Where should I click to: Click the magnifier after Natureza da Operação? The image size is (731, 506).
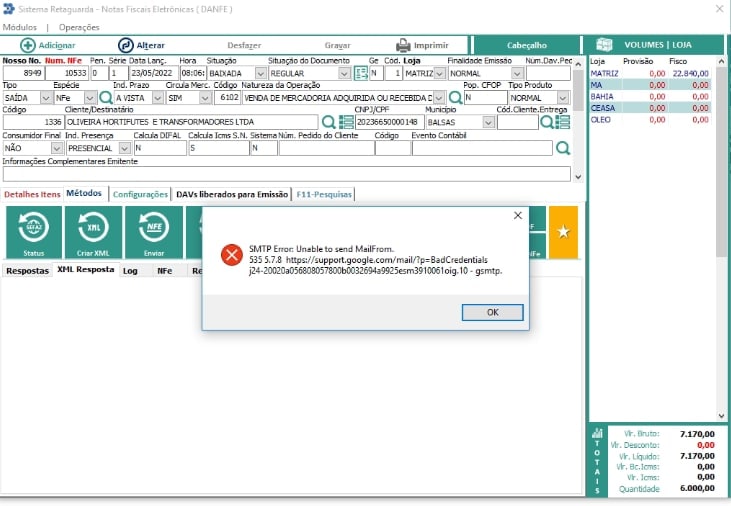pyautogui.click(x=455, y=97)
